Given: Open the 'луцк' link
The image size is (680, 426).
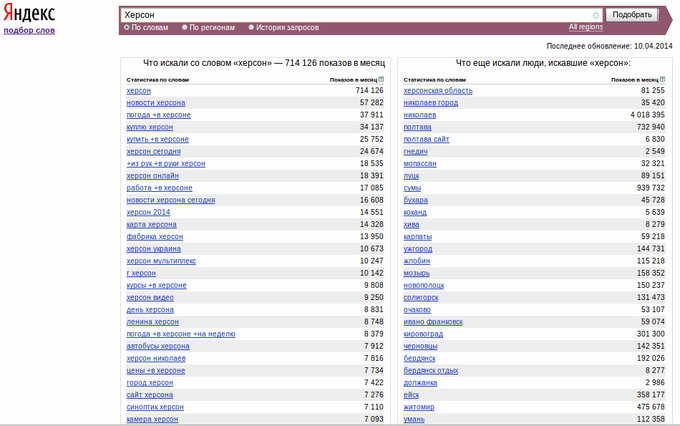Looking at the screenshot, I should coord(412,176).
